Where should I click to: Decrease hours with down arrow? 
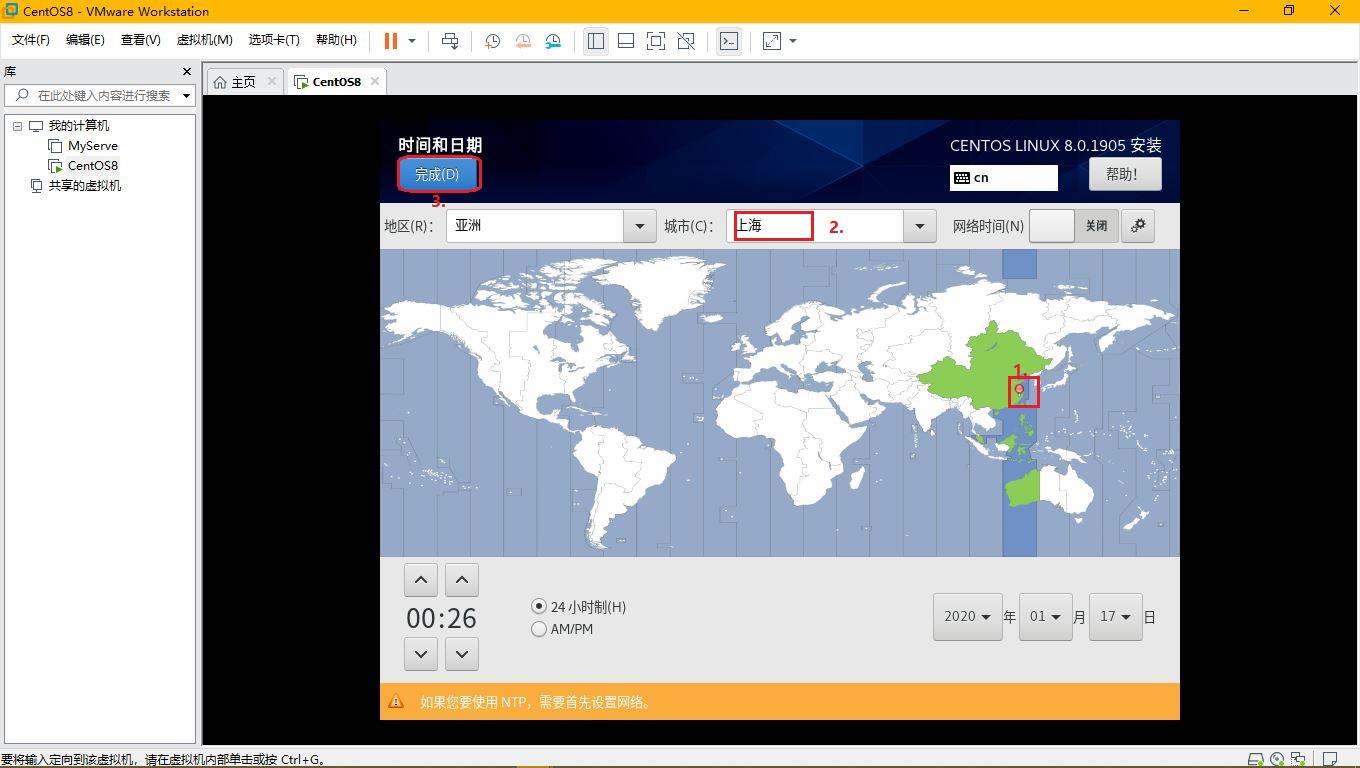(x=421, y=654)
